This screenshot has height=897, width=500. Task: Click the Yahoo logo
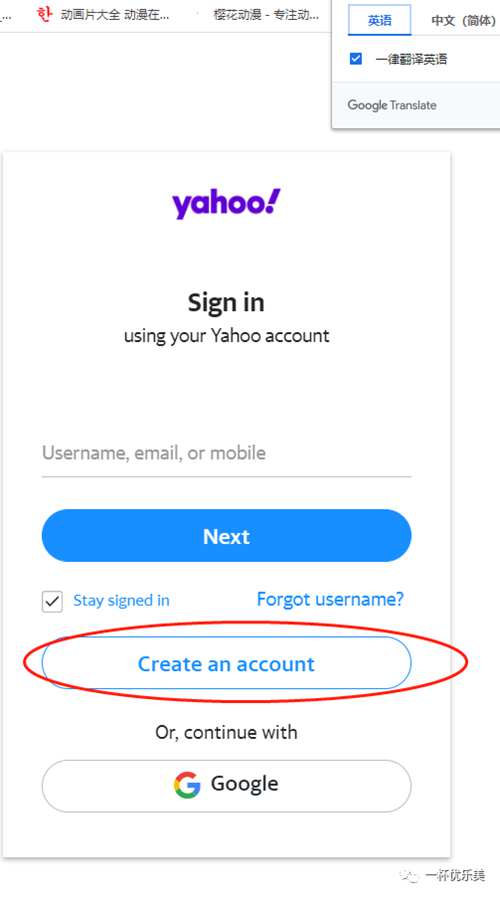click(x=226, y=204)
